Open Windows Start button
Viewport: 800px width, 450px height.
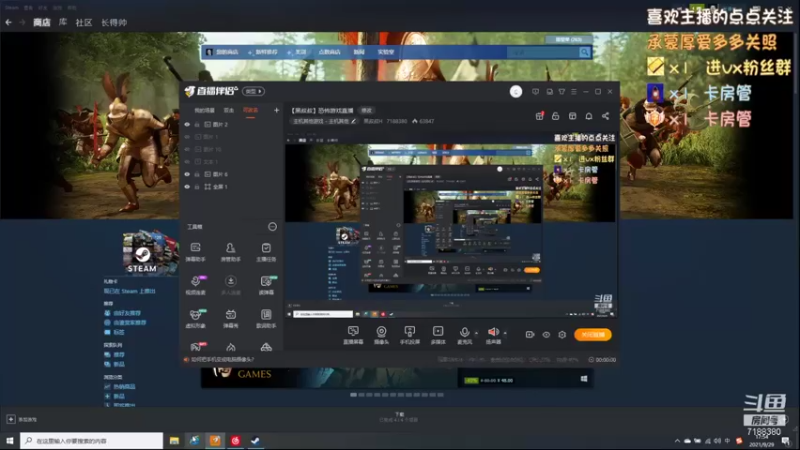10,440
